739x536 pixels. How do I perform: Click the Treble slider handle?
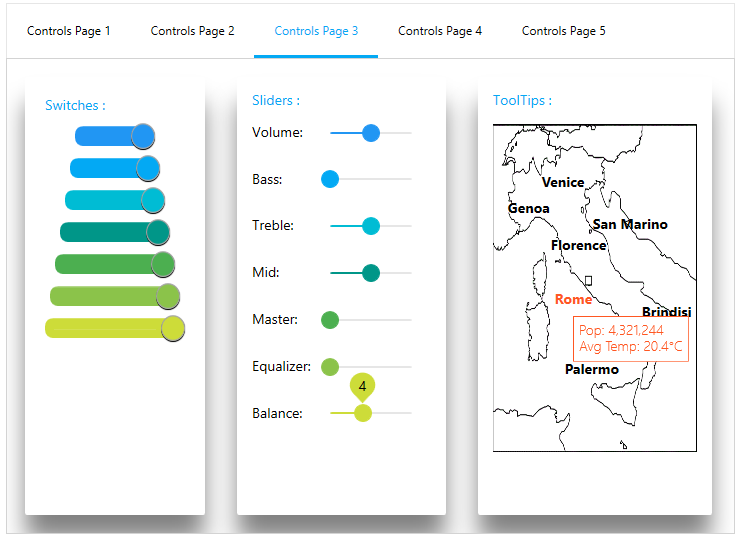pyautogui.click(x=371, y=226)
